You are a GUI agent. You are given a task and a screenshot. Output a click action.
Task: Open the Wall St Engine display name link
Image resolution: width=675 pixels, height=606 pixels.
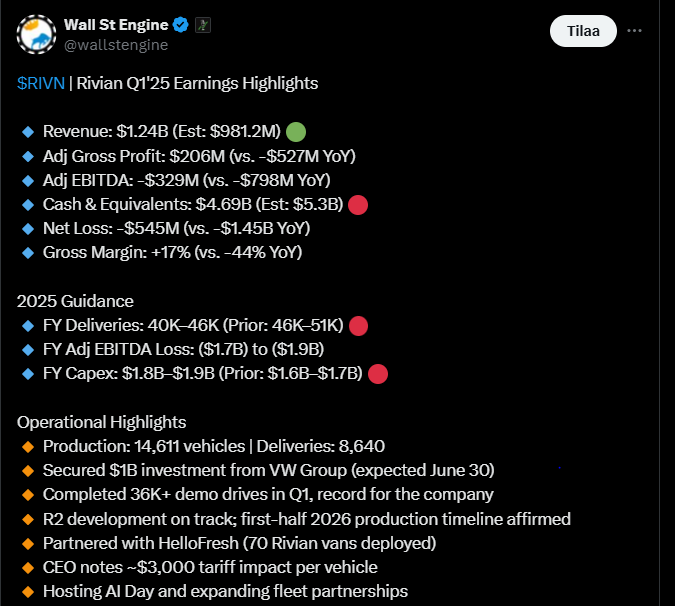[x=115, y=25]
